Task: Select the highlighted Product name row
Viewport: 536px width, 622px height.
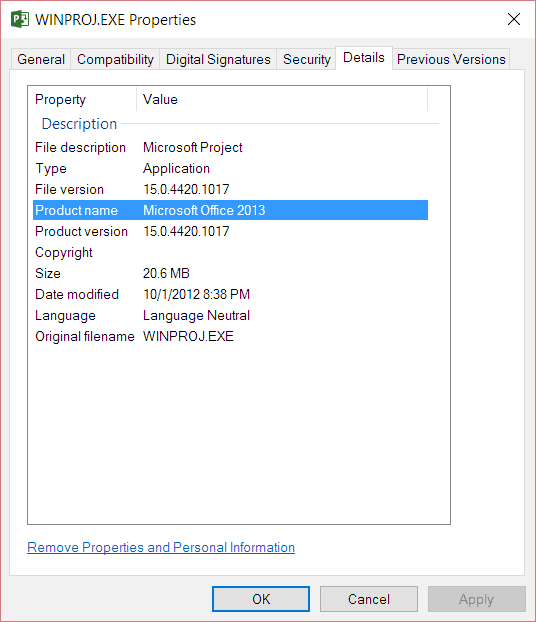Action: [x=231, y=210]
